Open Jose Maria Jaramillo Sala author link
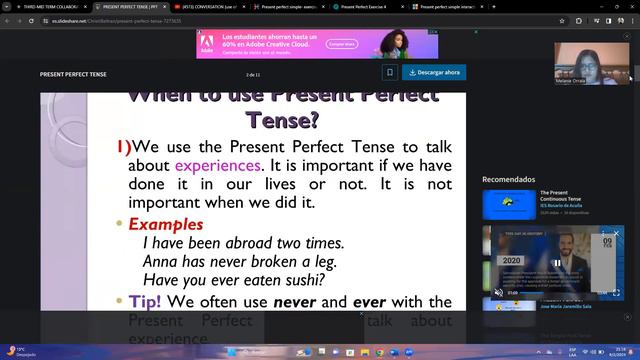The image size is (640, 360). (566, 306)
